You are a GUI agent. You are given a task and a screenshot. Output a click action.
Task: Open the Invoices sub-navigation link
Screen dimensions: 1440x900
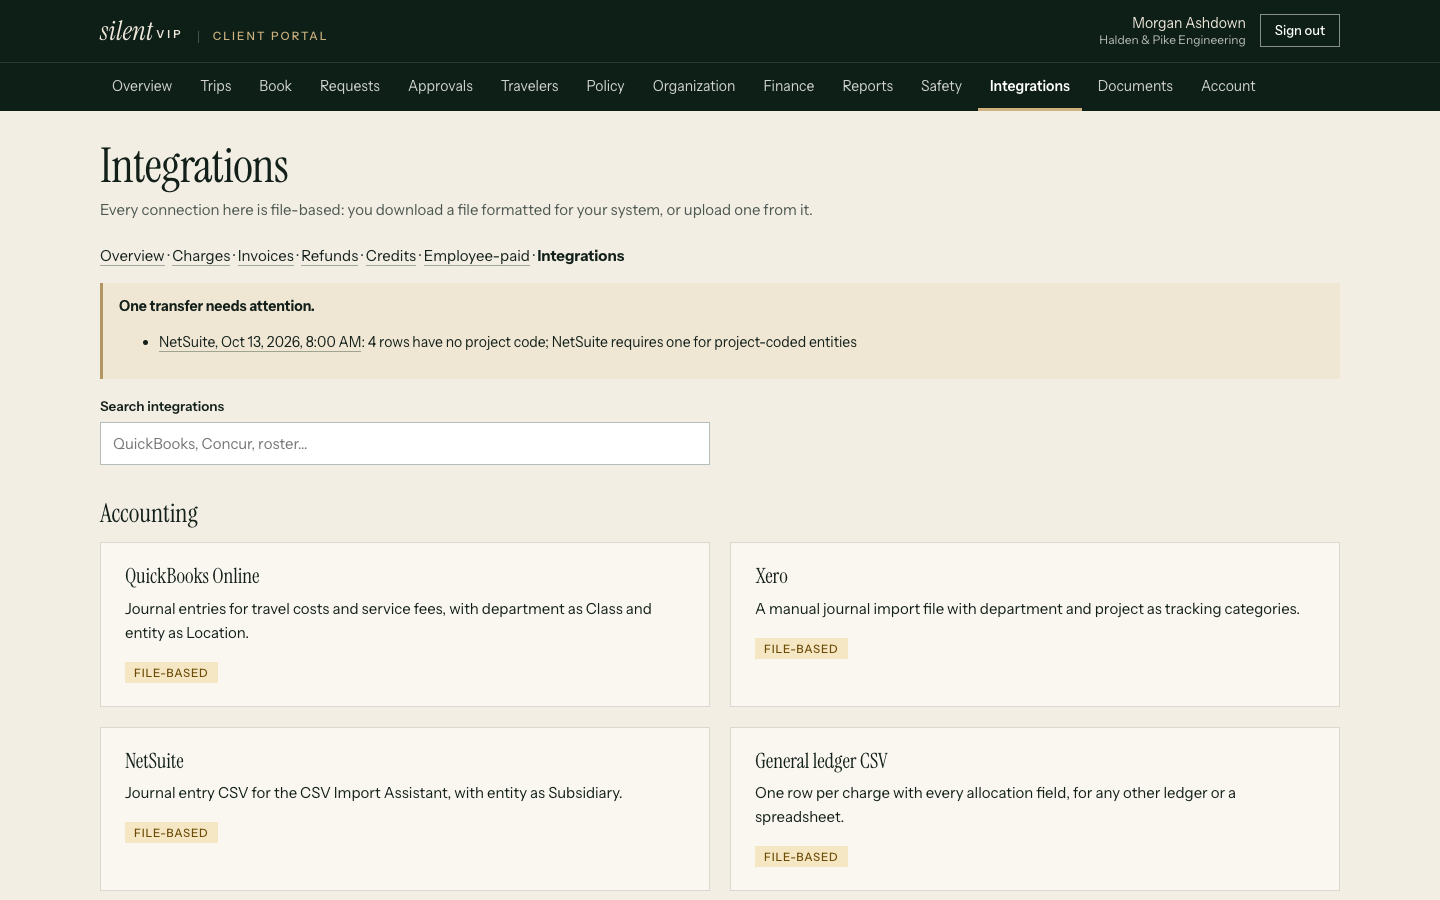tap(266, 256)
